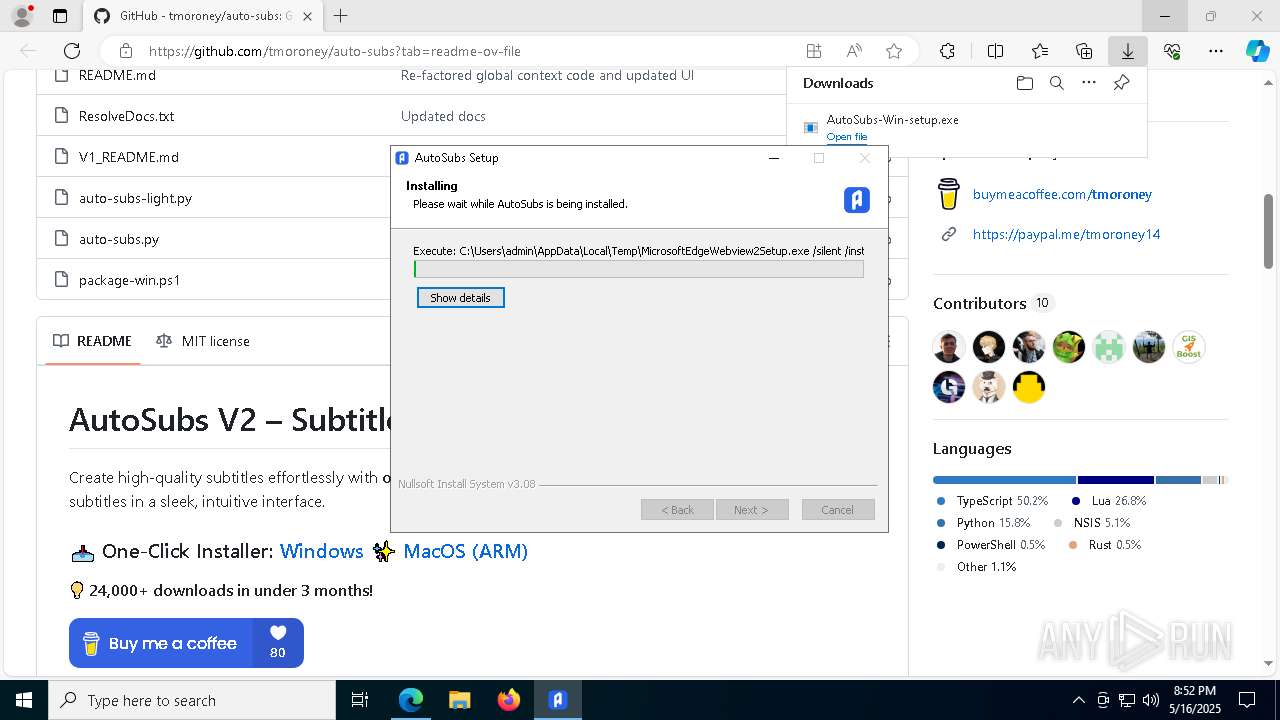1280x720 pixels.
Task: Click Open file link under AutoSubs-Win-setup.exe
Action: [846, 137]
